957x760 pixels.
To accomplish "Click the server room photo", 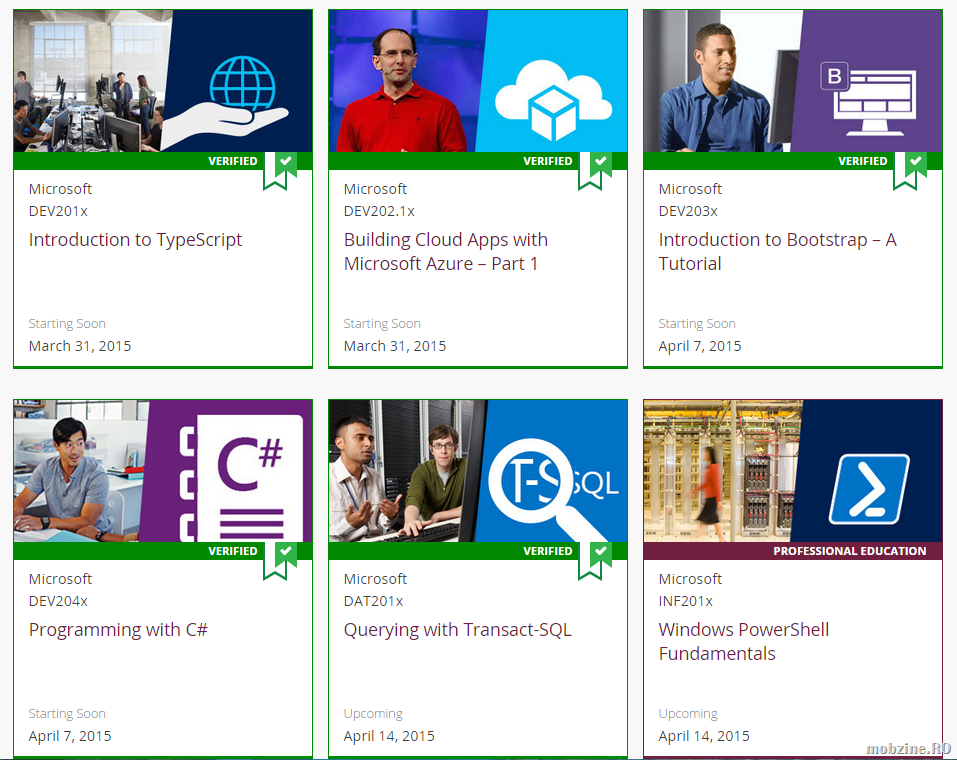I will point(723,471).
